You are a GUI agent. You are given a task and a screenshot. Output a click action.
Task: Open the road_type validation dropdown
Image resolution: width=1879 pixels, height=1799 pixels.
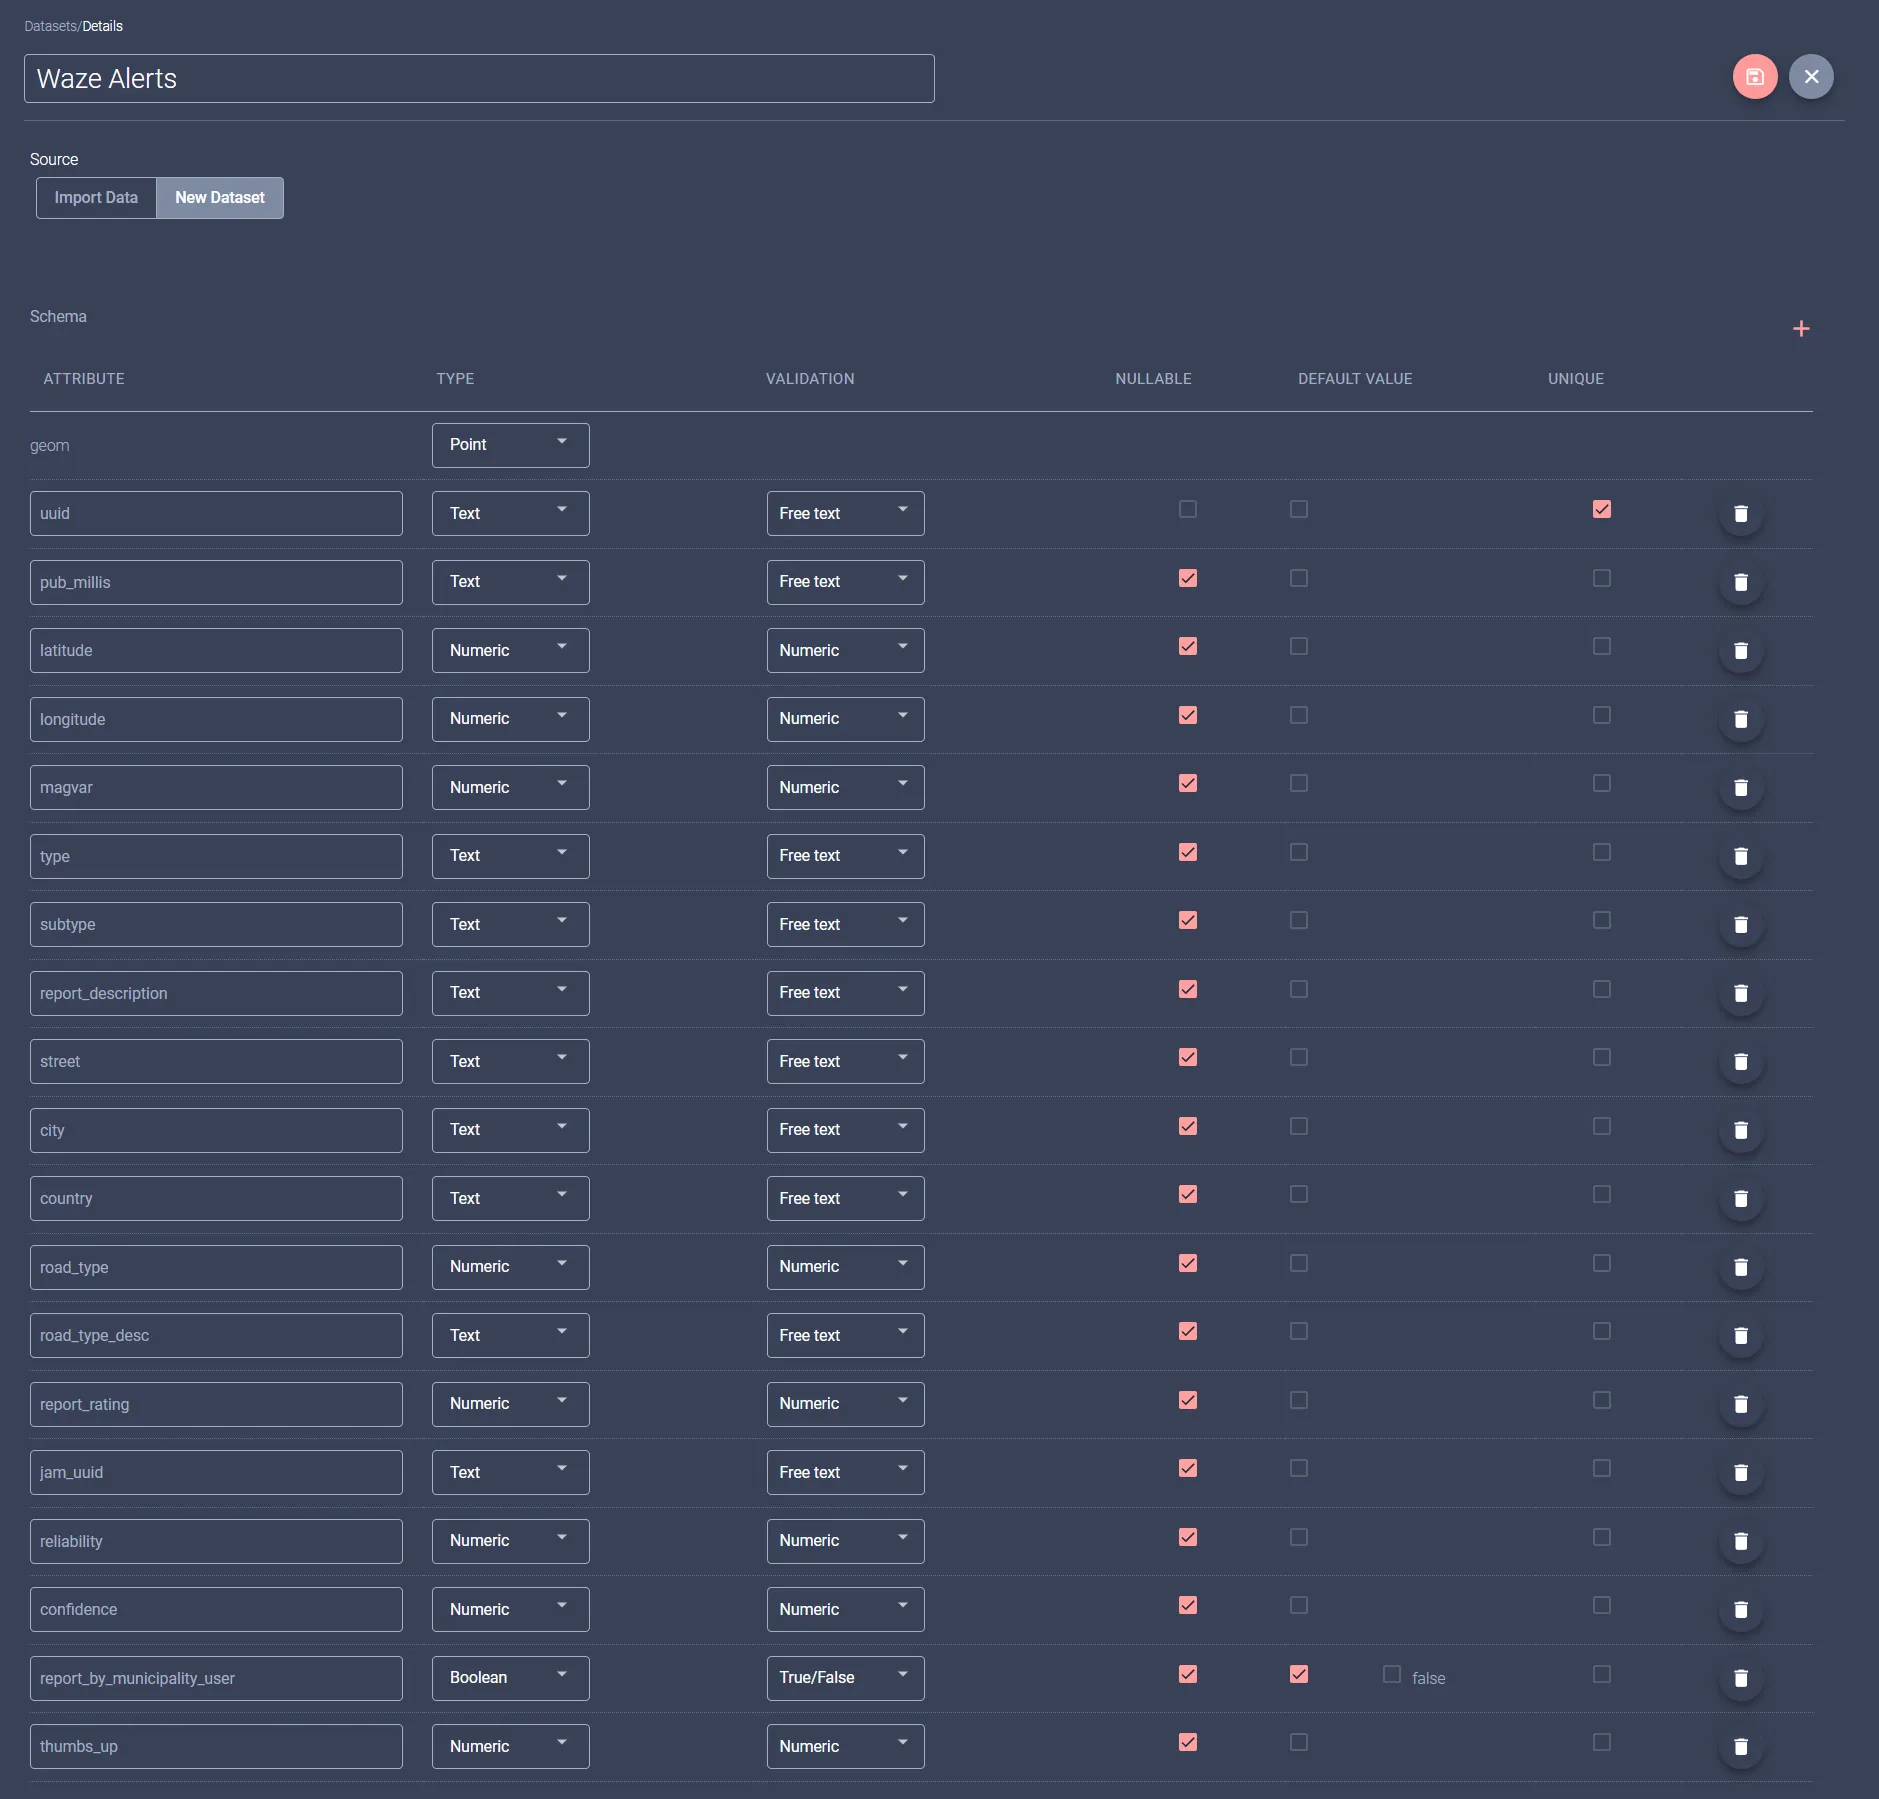pyautogui.click(x=845, y=1267)
